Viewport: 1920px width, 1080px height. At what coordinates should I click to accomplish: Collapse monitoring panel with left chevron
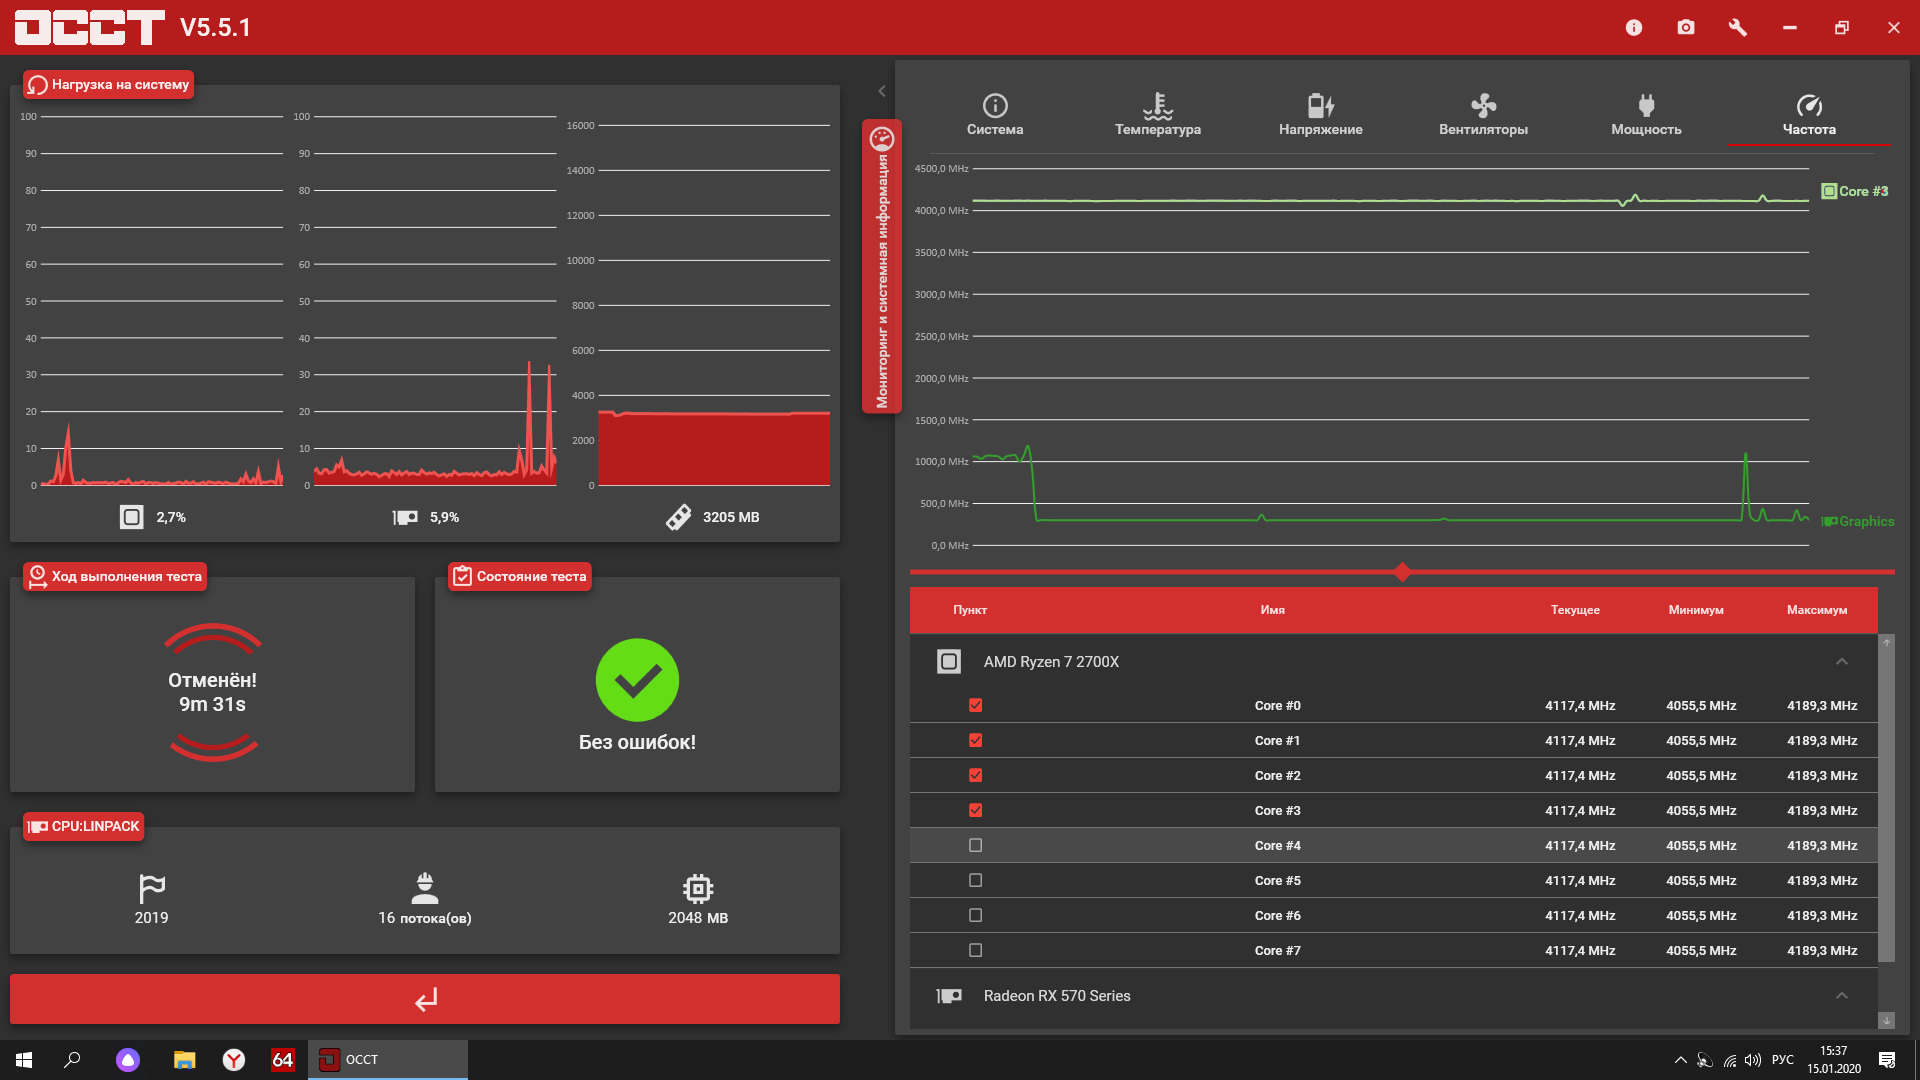882,91
